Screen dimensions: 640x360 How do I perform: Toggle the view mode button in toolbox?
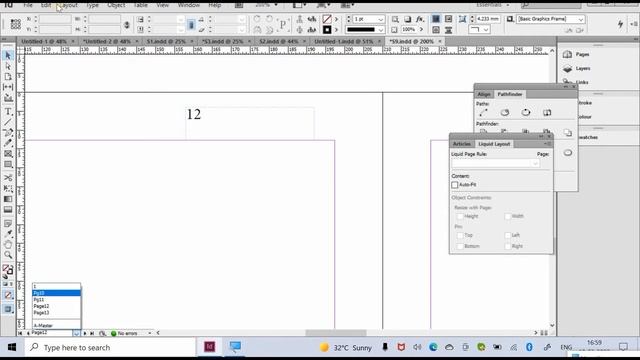[x=8, y=309]
